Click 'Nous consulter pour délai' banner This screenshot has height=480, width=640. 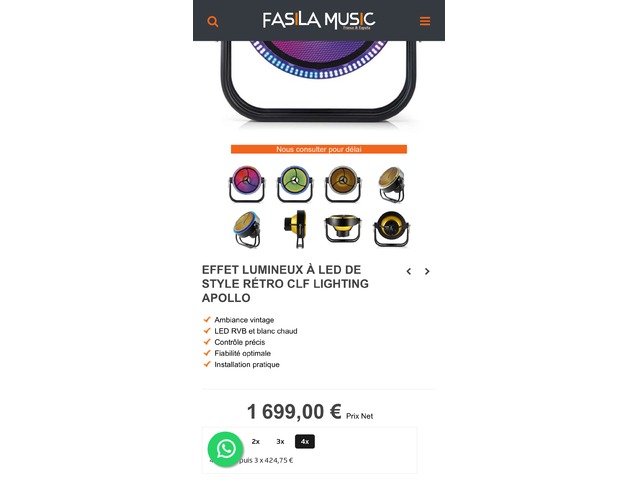point(319,149)
